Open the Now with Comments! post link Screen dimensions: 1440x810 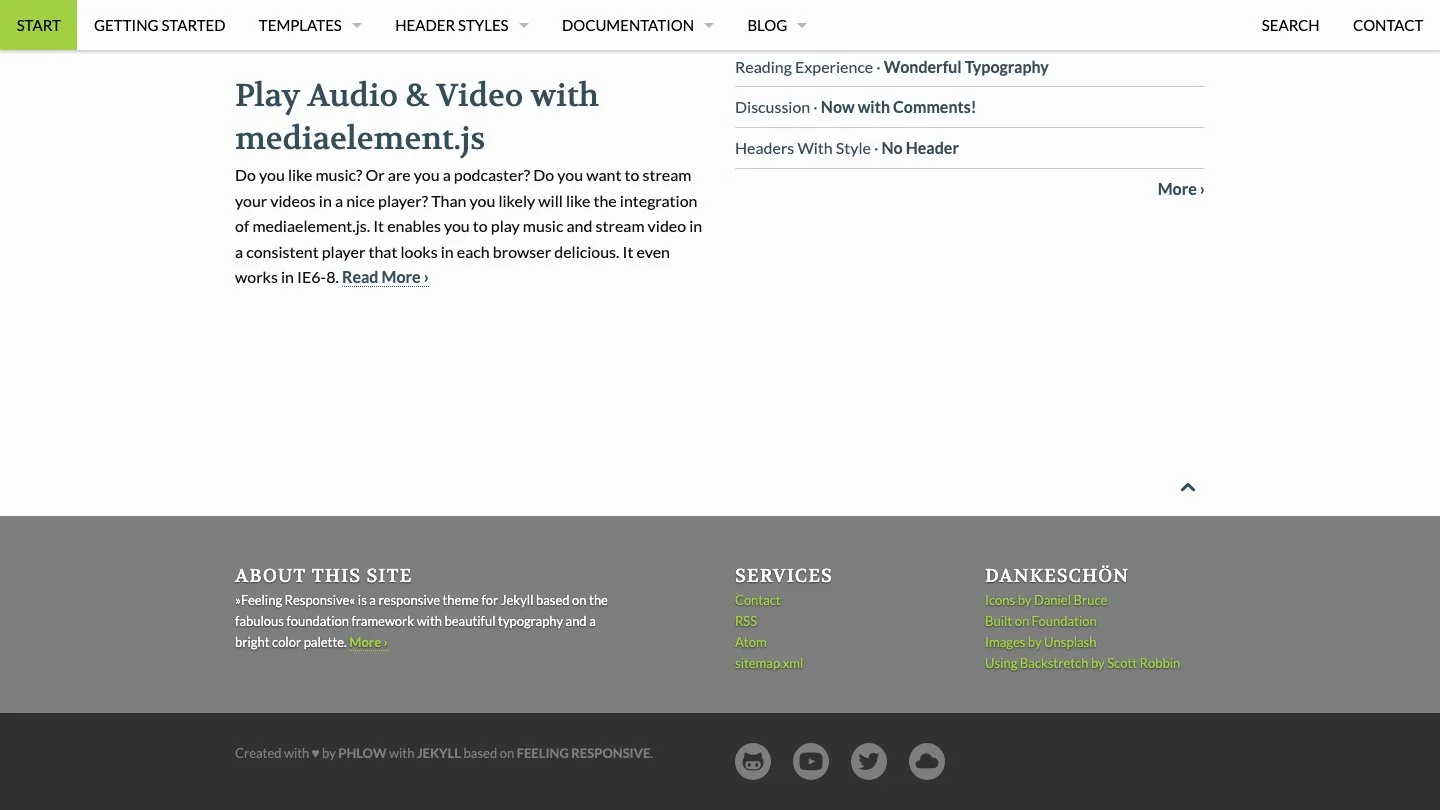tap(898, 107)
